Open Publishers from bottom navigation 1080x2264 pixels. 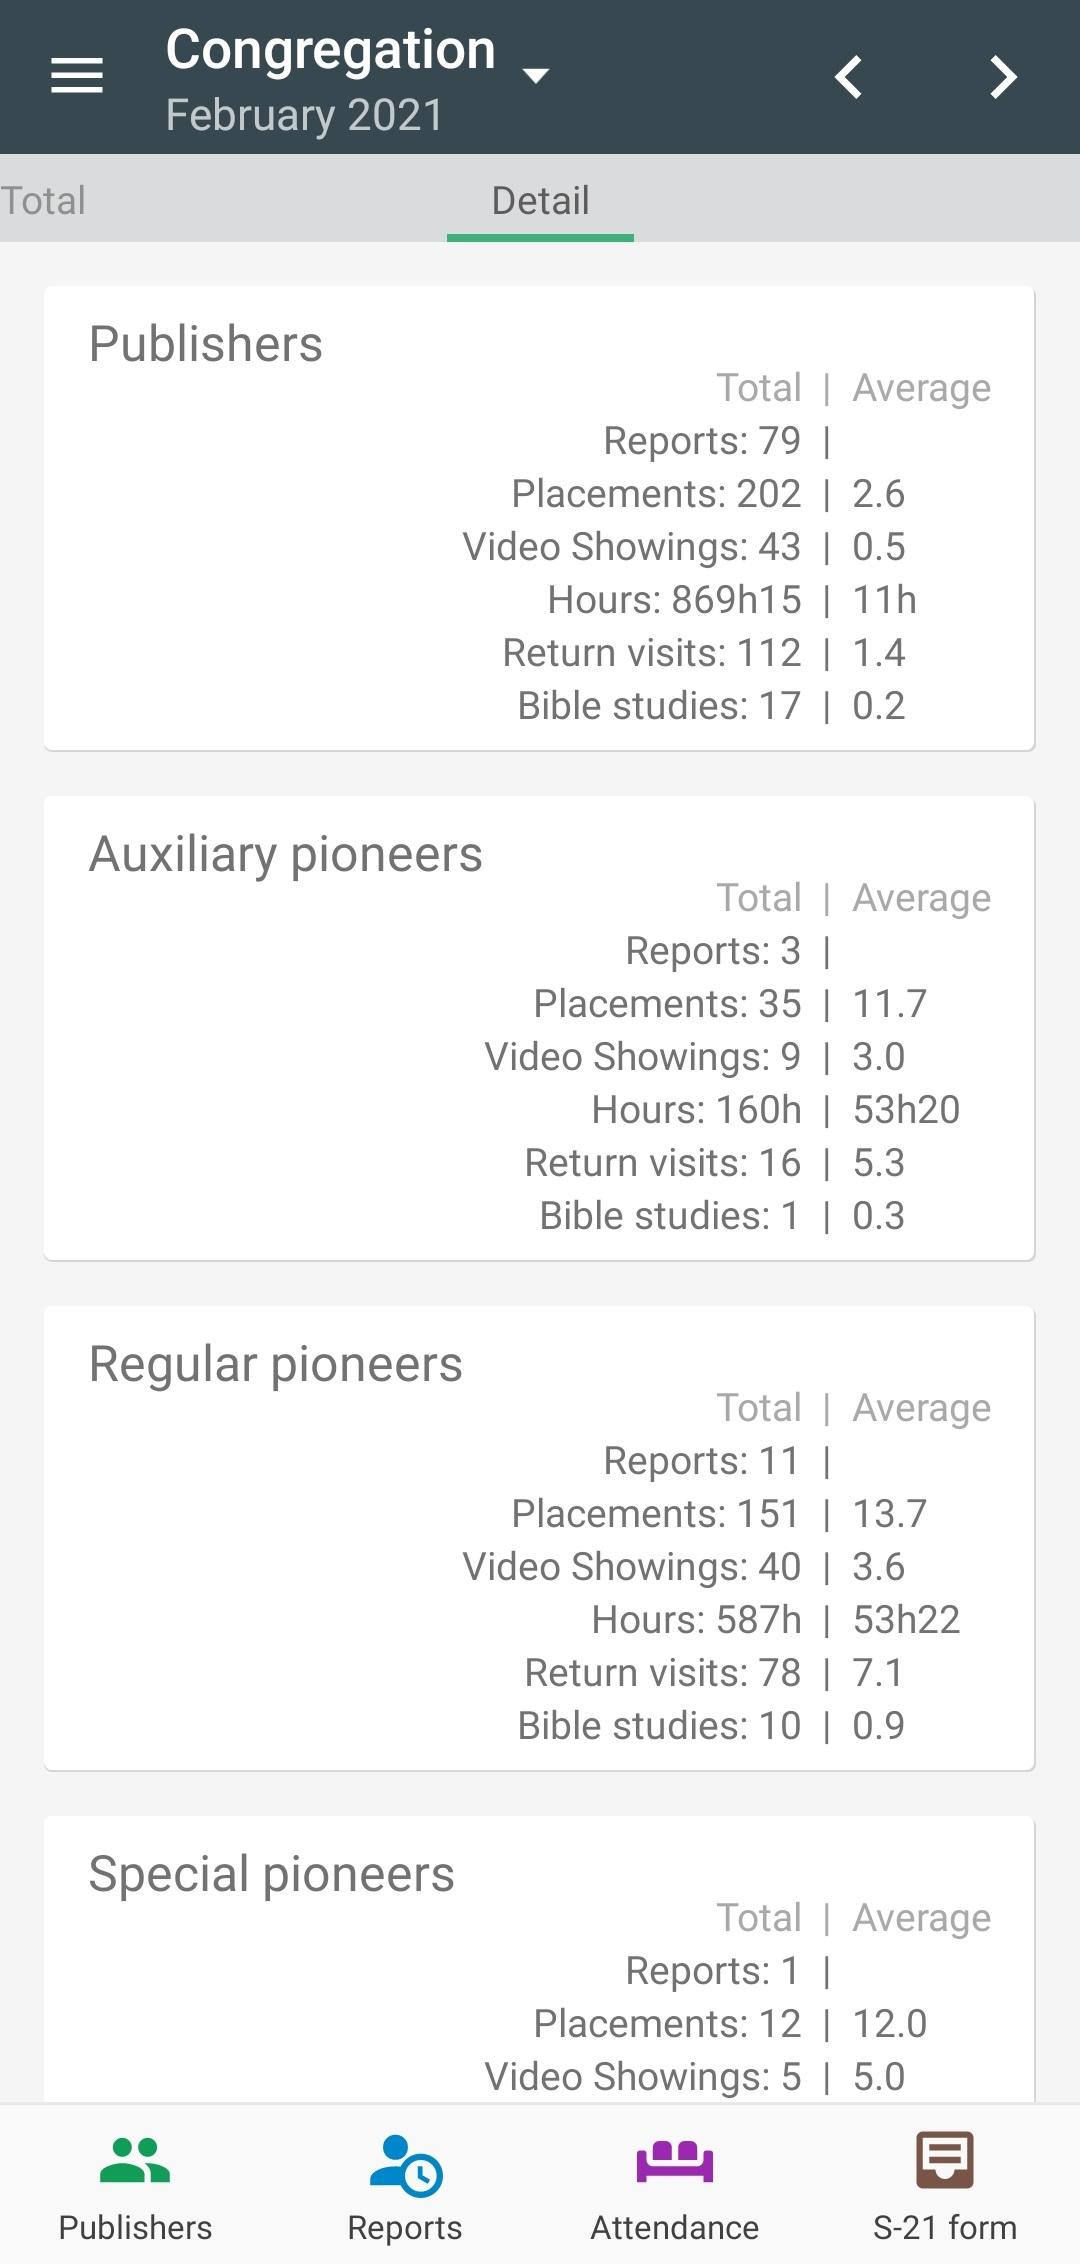click(x=135, y=2187)
